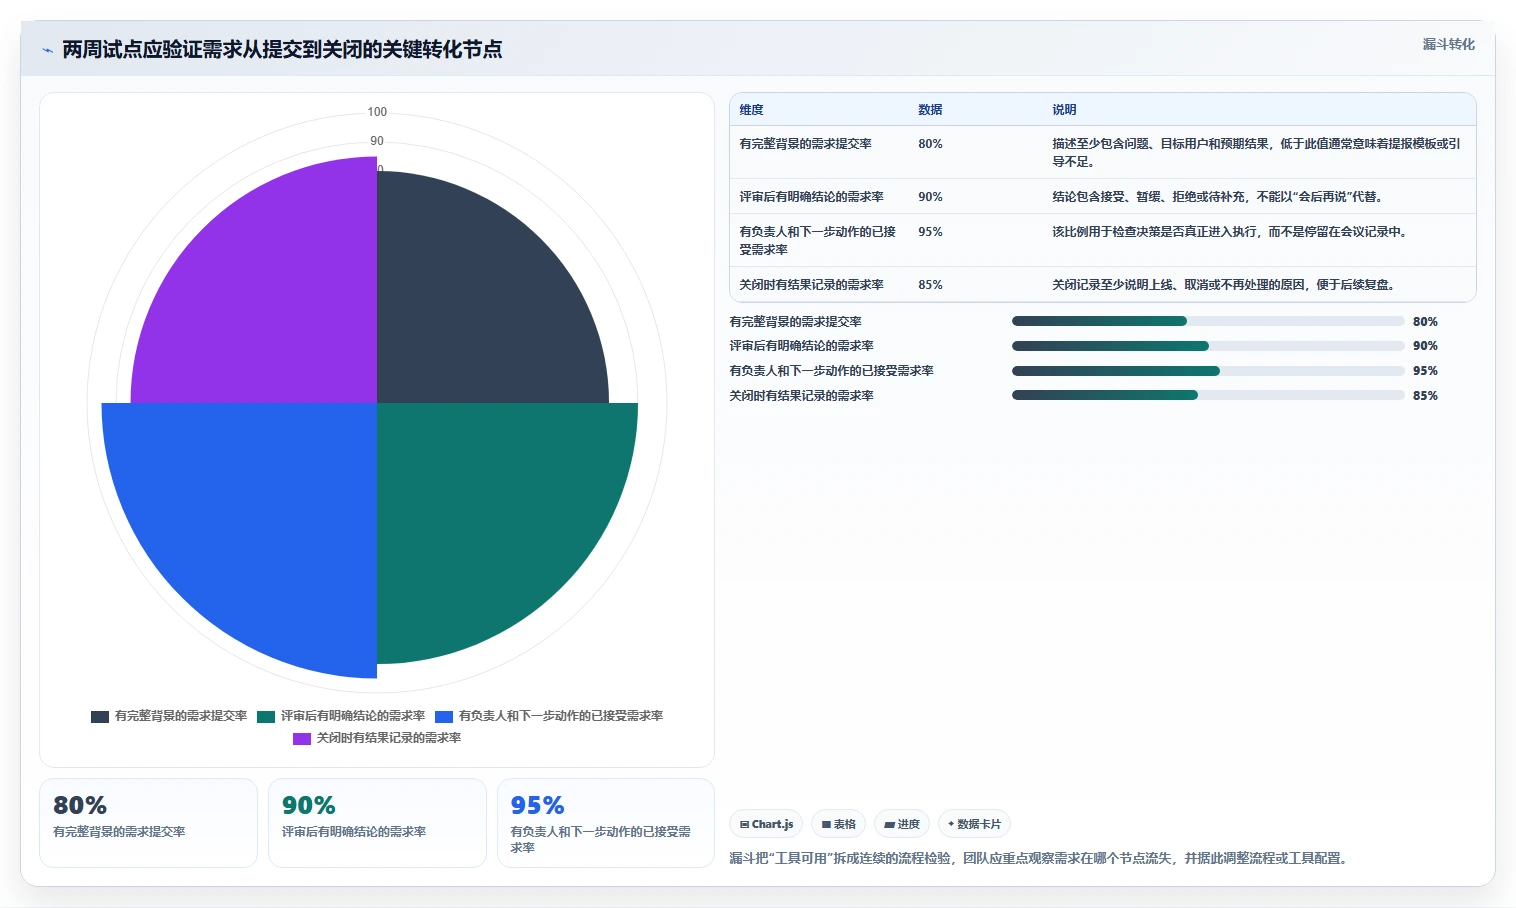Click the 说明 table column header
This screenshot has width=1516, height=908.
point(1064,110)
